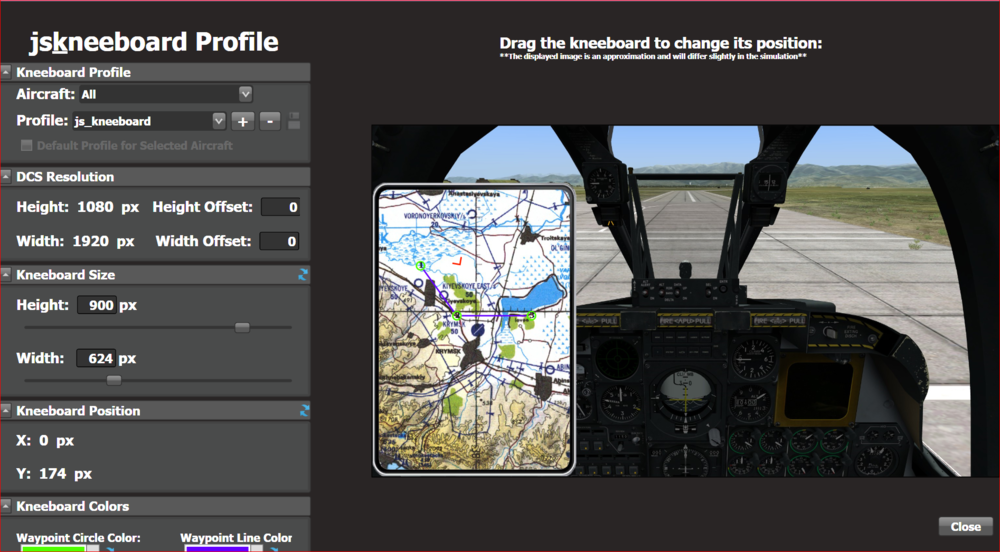
Task: Click the save profile disk icon
Action: pyautogui.click(x=294, y=121)
